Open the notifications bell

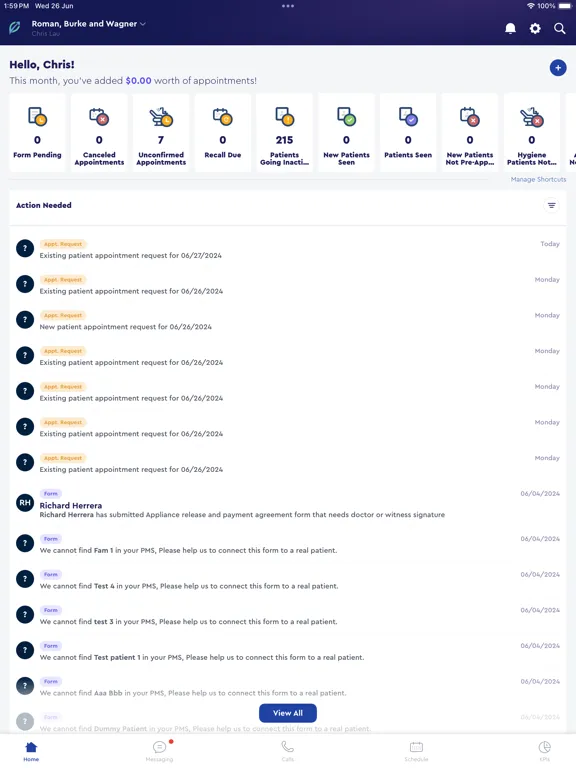[x=510, y=28]
